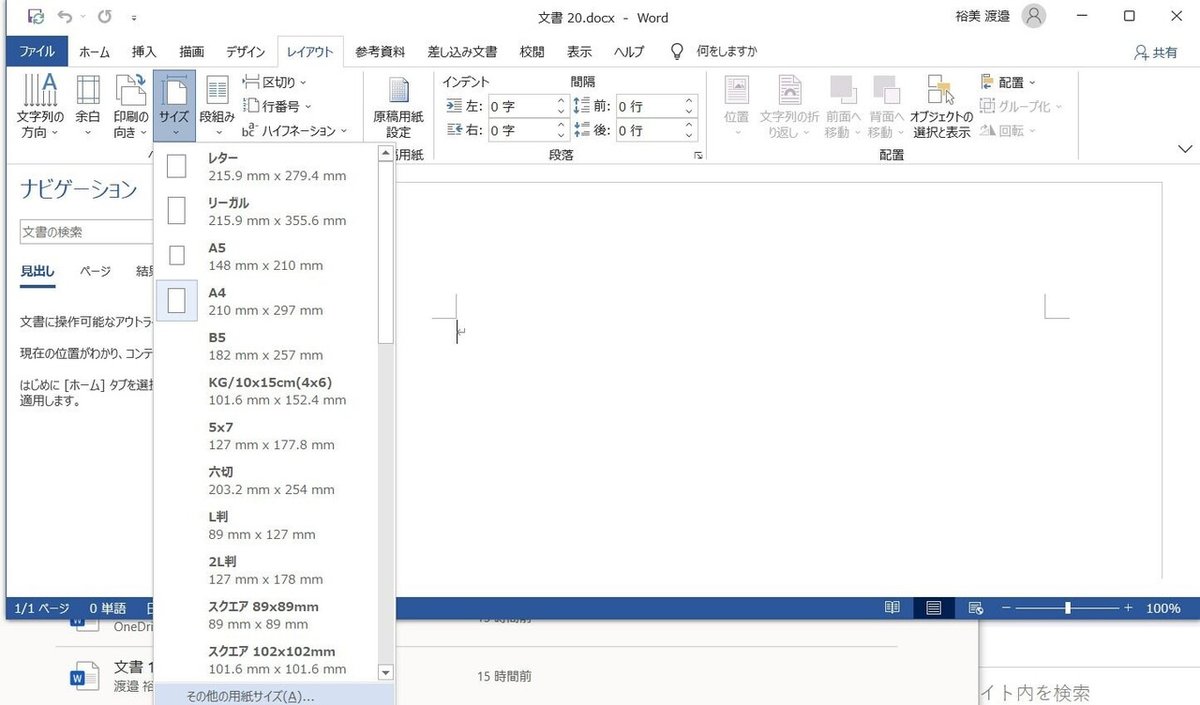Select レター paper size
The height and width of the screenshot is (705, 1200).
coord(266,167)
